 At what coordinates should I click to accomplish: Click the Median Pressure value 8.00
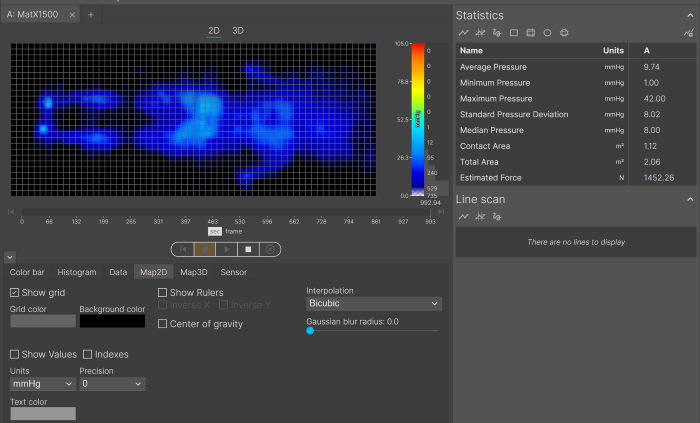coord(651,130)
